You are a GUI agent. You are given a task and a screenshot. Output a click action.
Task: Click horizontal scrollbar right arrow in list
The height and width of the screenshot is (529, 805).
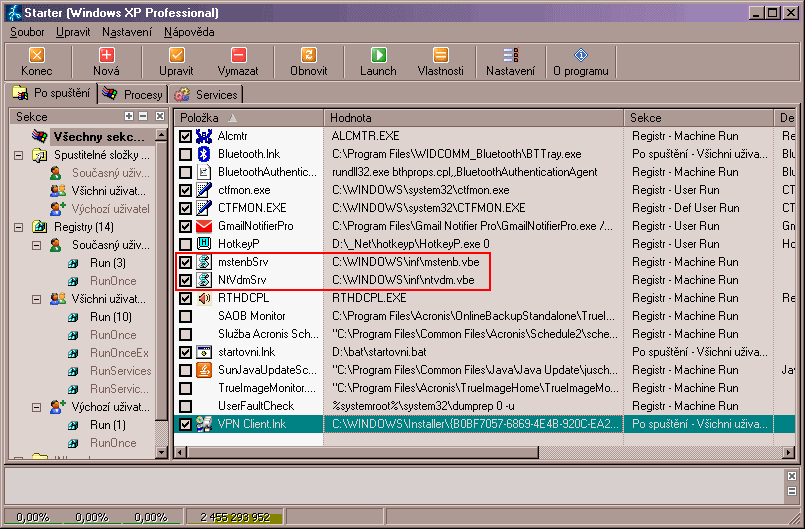tap(789, 452)
